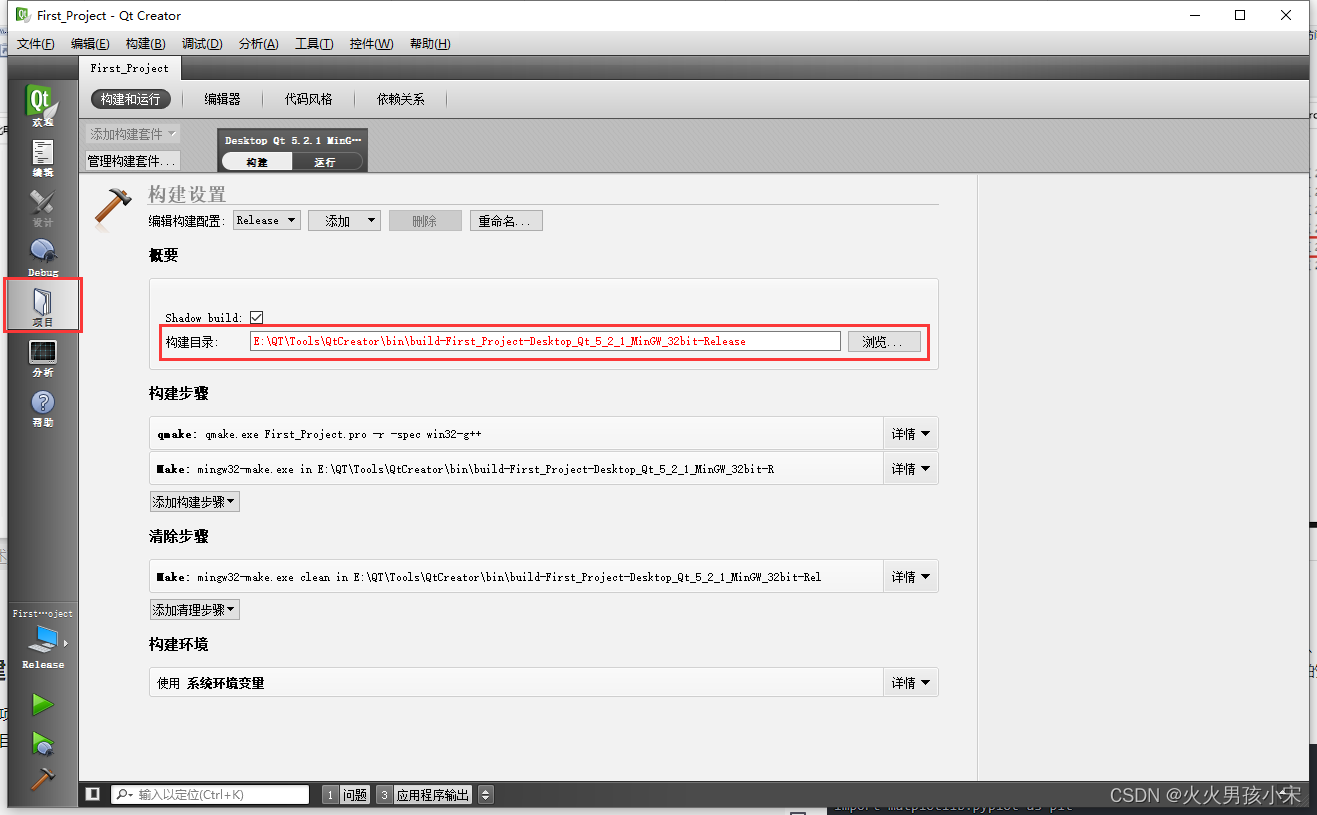Open the output pane selector arrows

(486, 794)
